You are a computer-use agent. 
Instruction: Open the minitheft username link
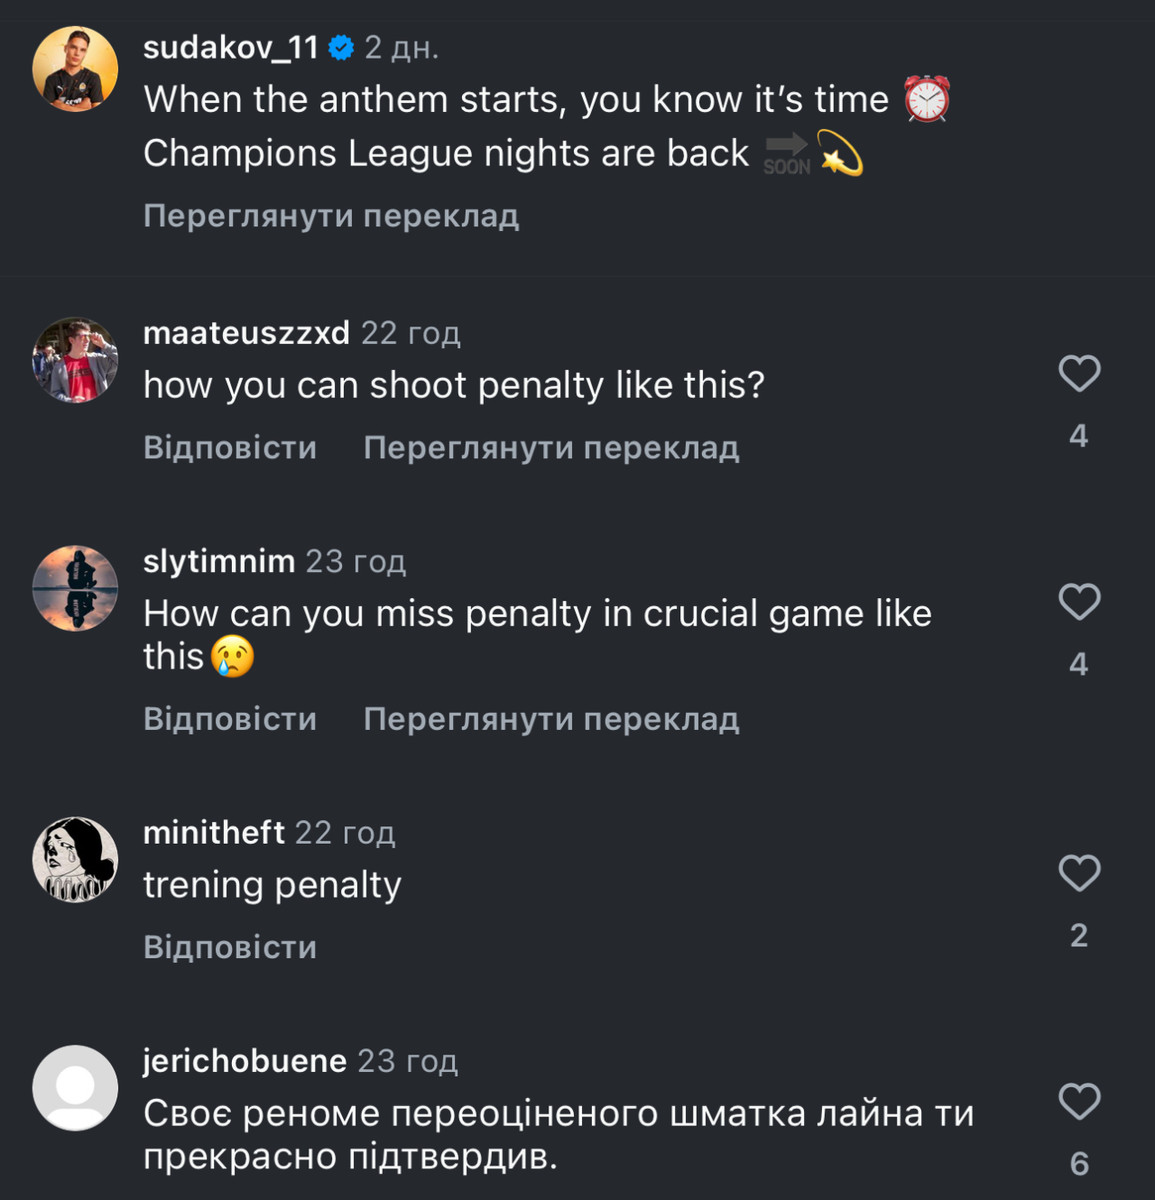[214, 832]
